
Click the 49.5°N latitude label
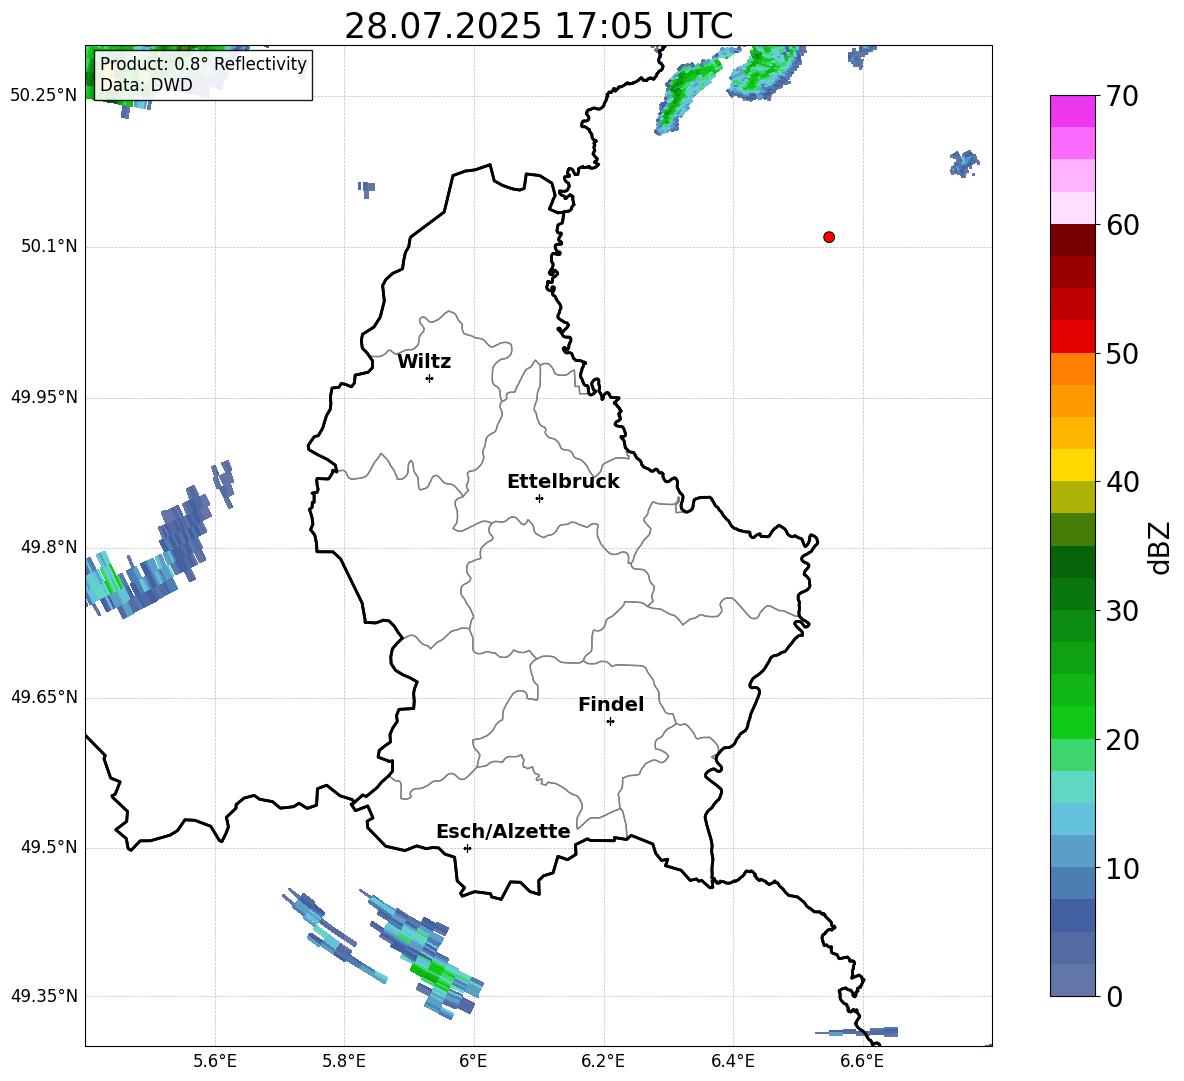coord(49,847)
